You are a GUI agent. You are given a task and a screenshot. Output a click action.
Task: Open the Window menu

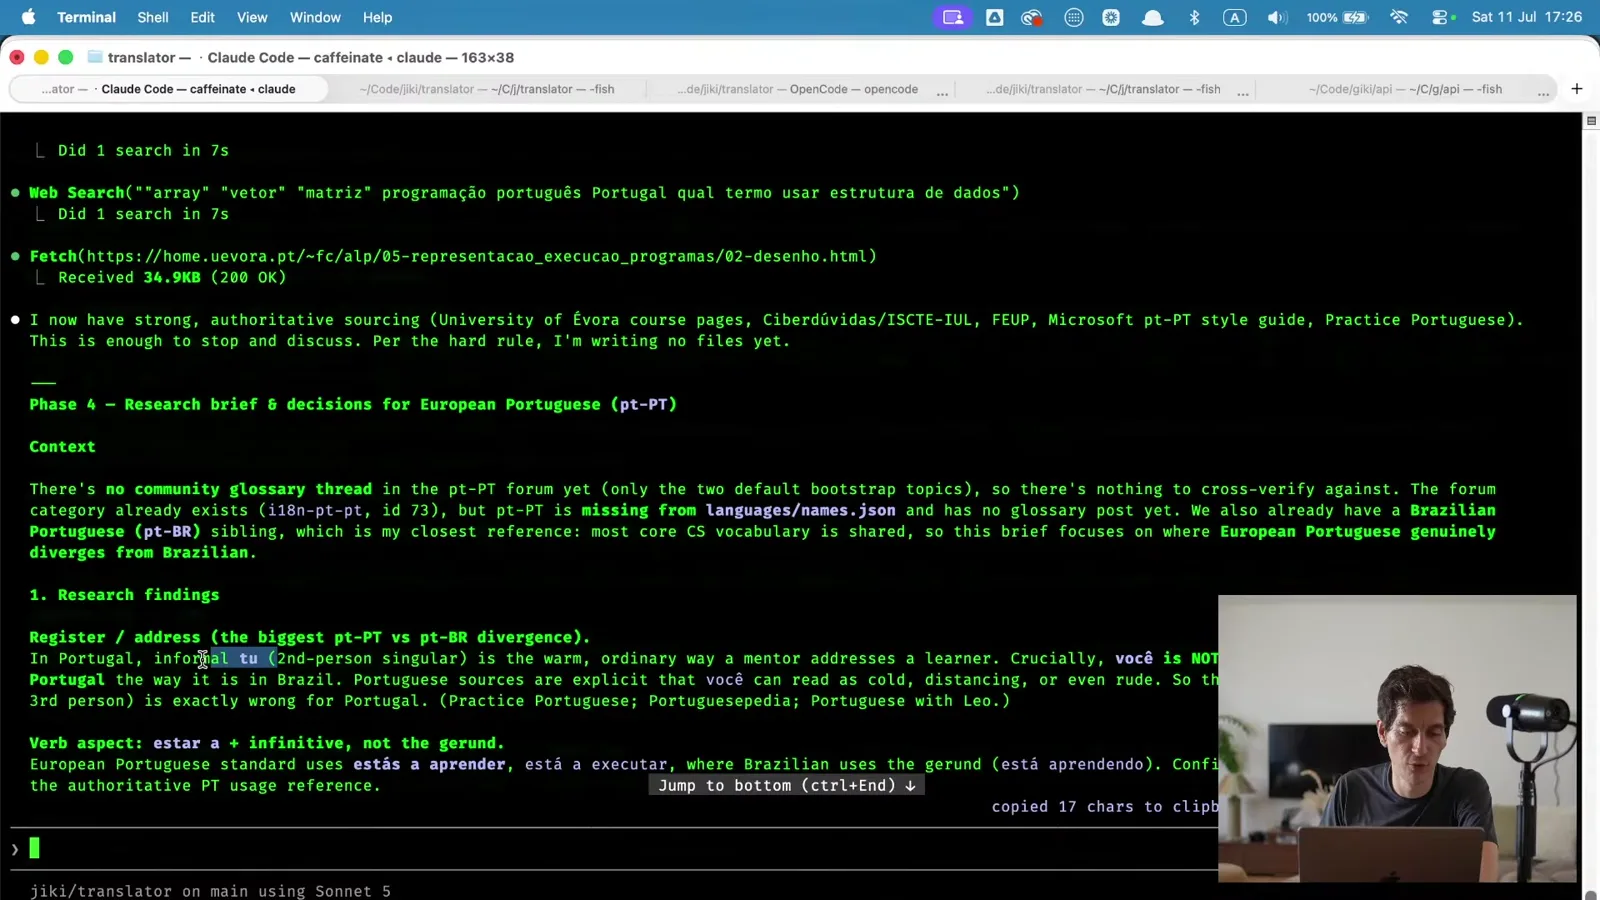coord(315,17)
